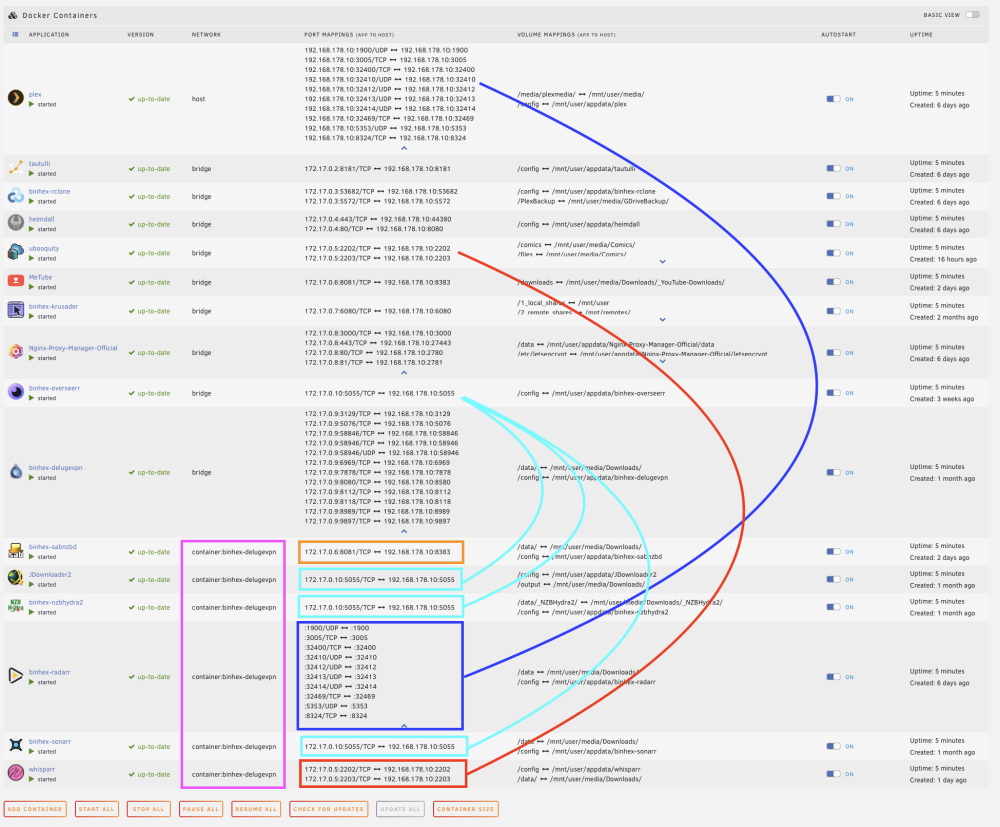Toggle autostart for plex
Screen dimensions: 1000x827
pyautogui.click(x=833, y=99)
